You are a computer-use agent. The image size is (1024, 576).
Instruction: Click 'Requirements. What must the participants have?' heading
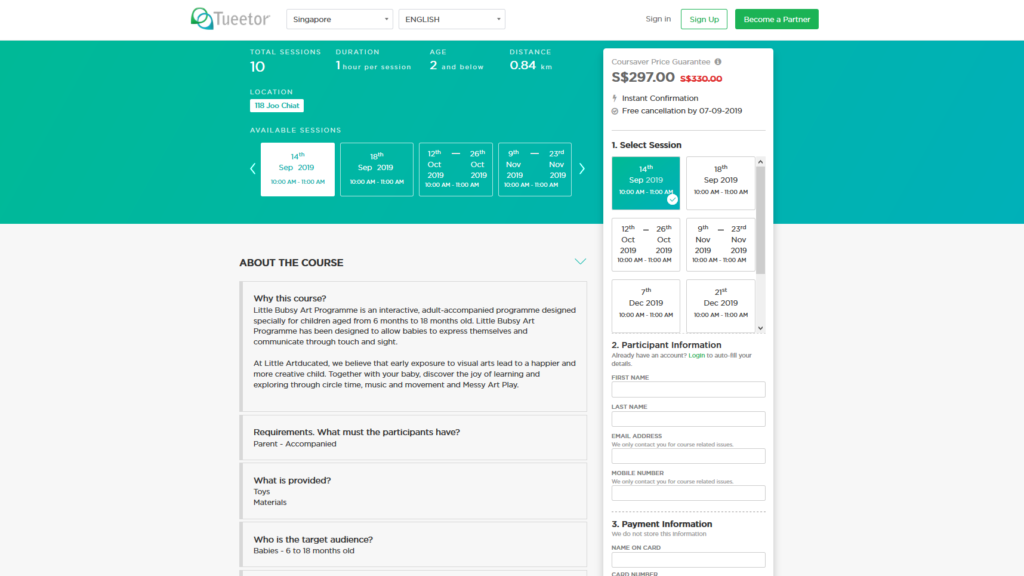357,432
